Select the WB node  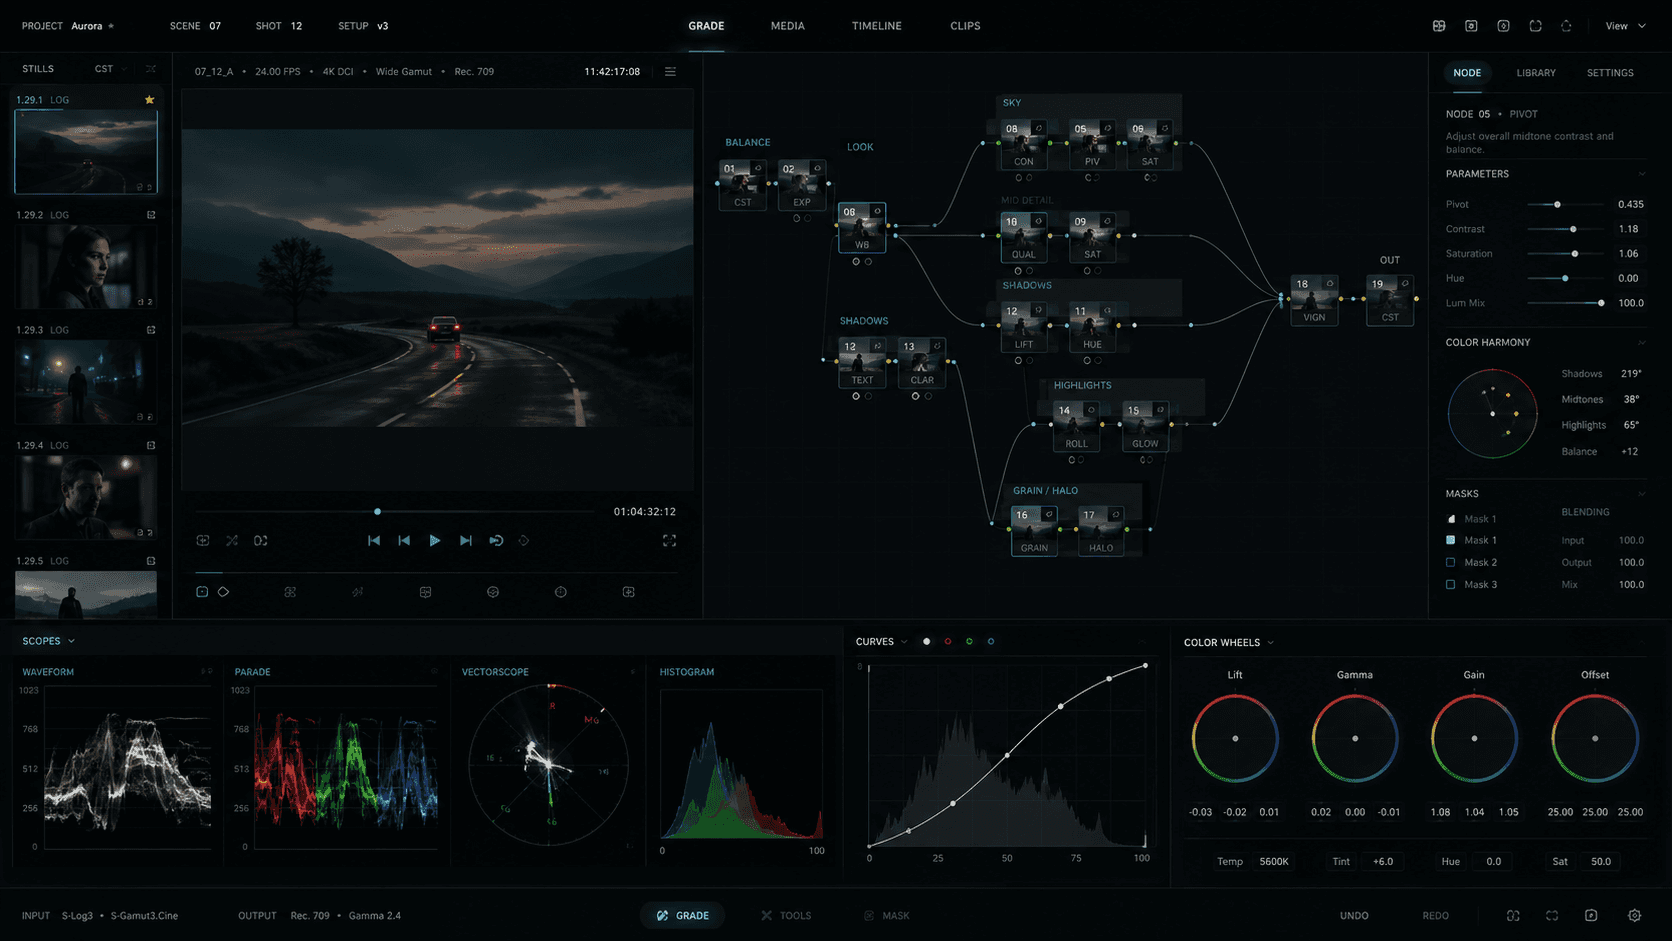(x=862, y=228)
